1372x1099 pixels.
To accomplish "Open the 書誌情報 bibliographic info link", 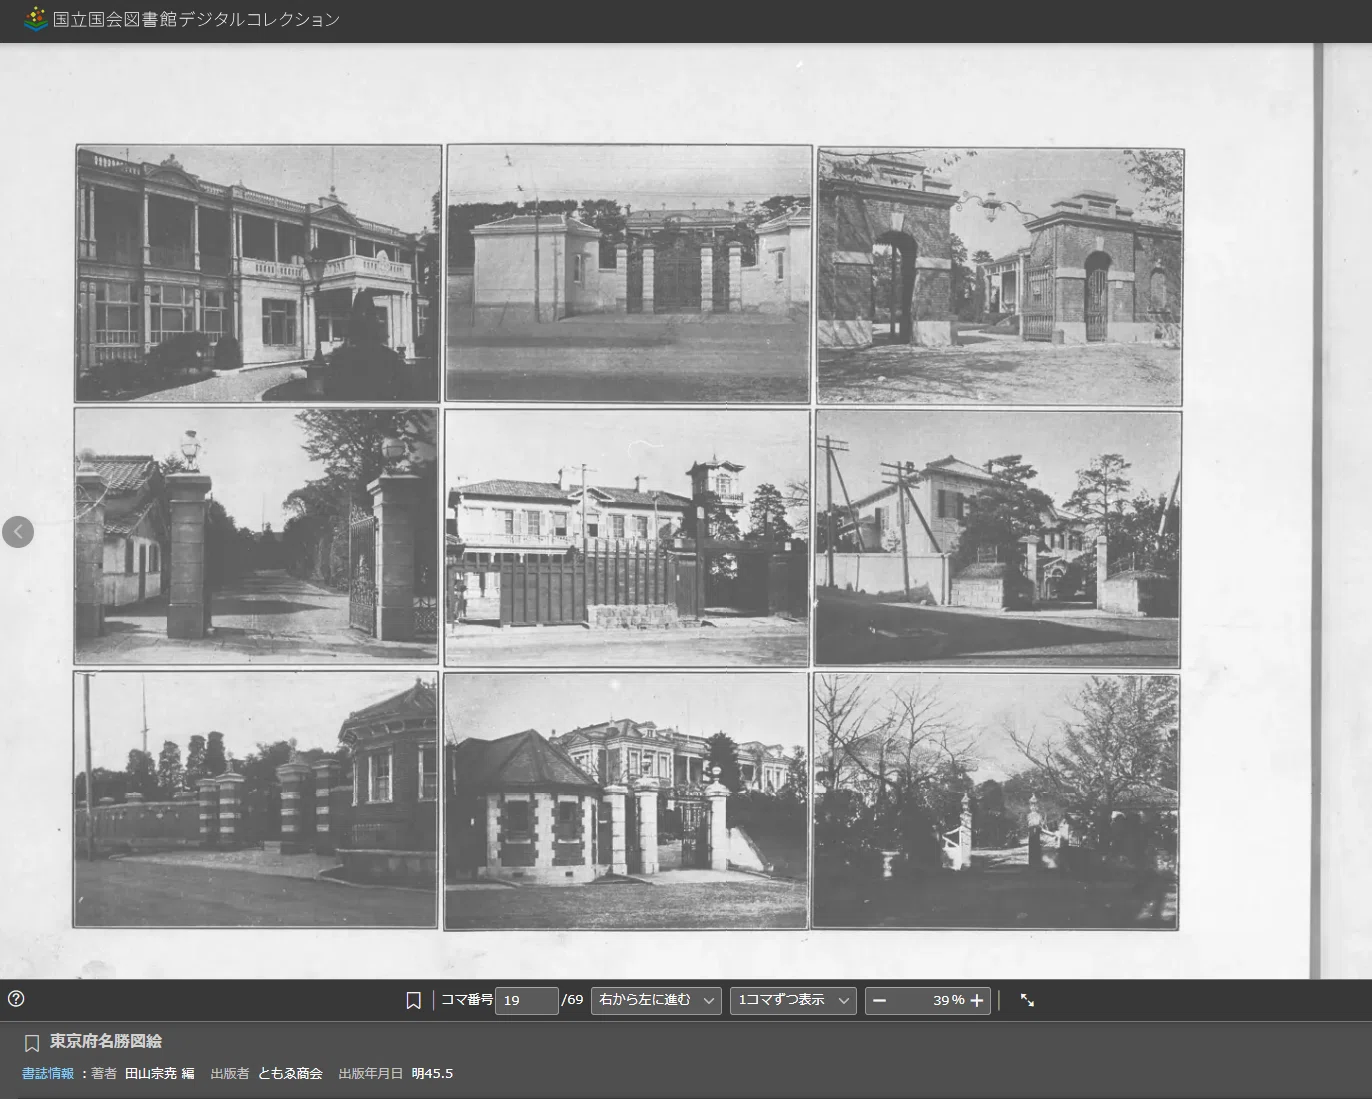I will pyautogui.click(x=48, y=1073).
